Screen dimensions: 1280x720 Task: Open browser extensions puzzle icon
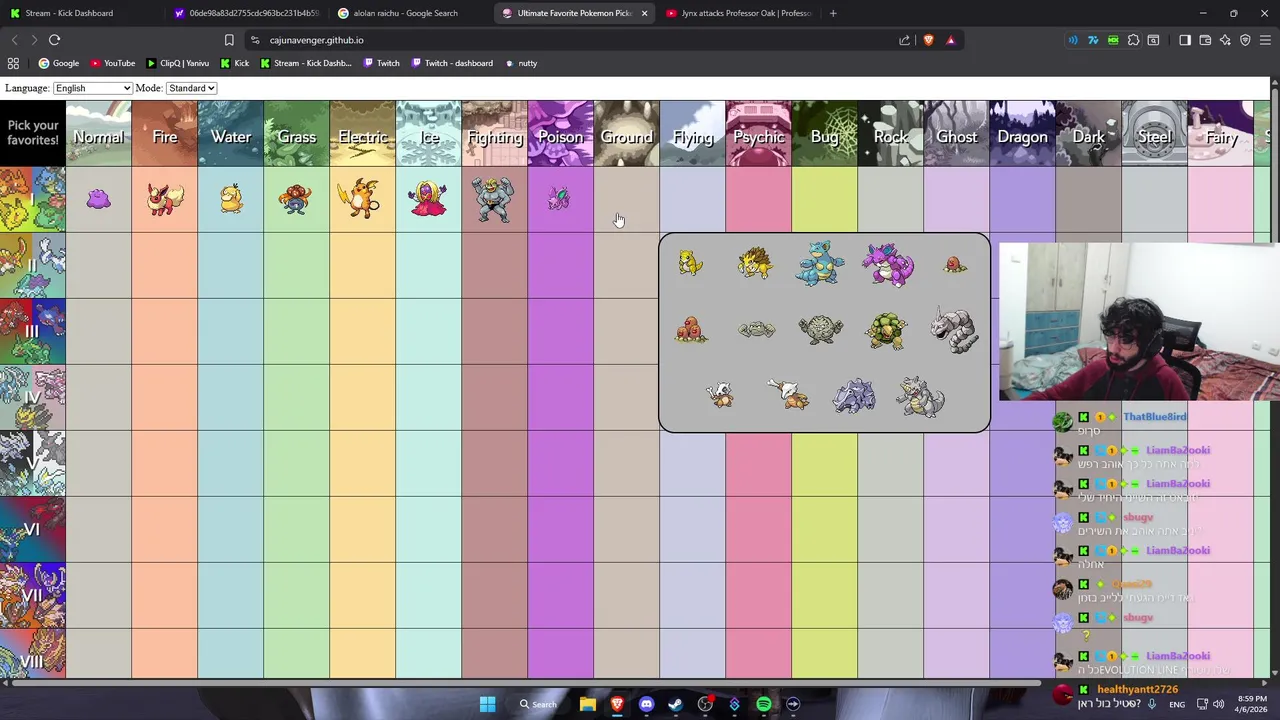click(x=1133, y=40)
